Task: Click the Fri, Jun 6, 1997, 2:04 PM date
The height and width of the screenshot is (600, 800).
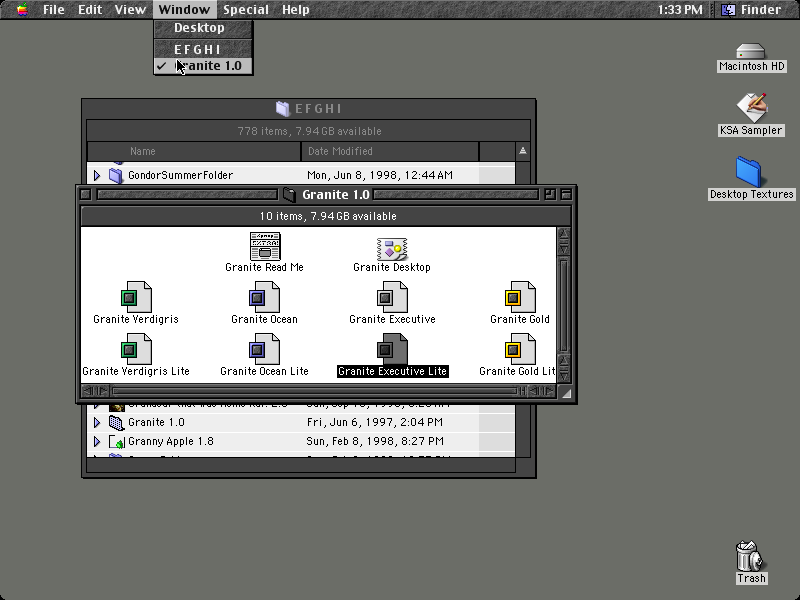Action: coord(374,422)
